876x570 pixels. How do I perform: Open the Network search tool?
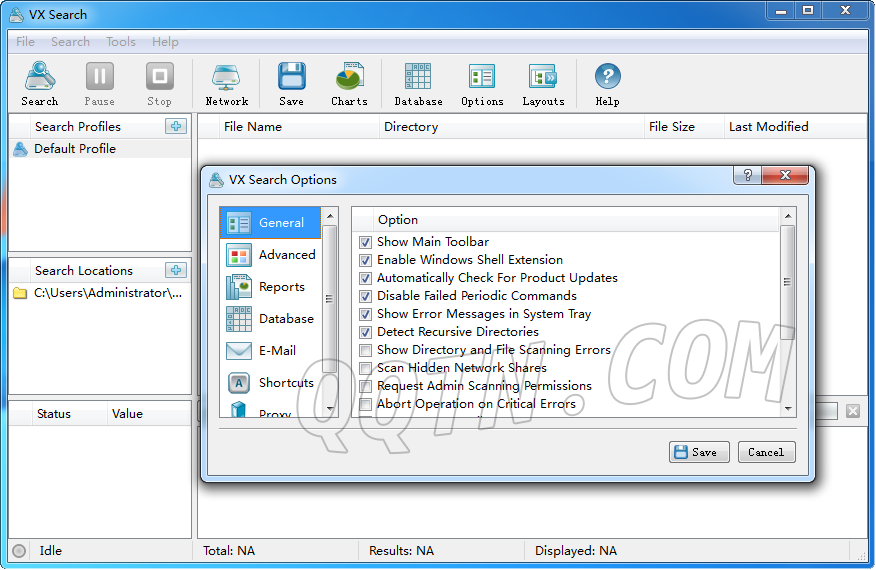pyautogui.click(x=226, y=83)
